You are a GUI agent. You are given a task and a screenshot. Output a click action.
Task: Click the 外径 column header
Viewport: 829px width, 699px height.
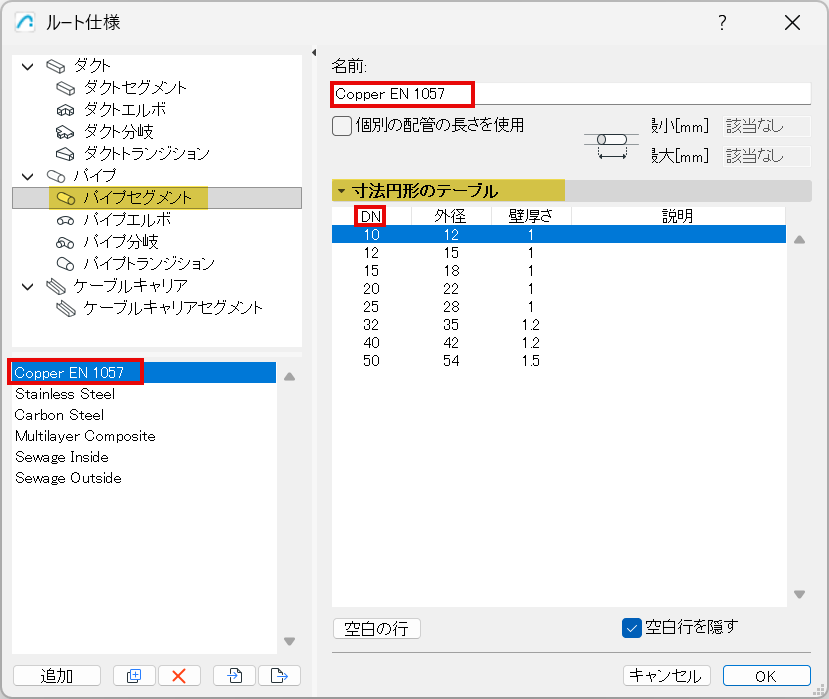451,216
